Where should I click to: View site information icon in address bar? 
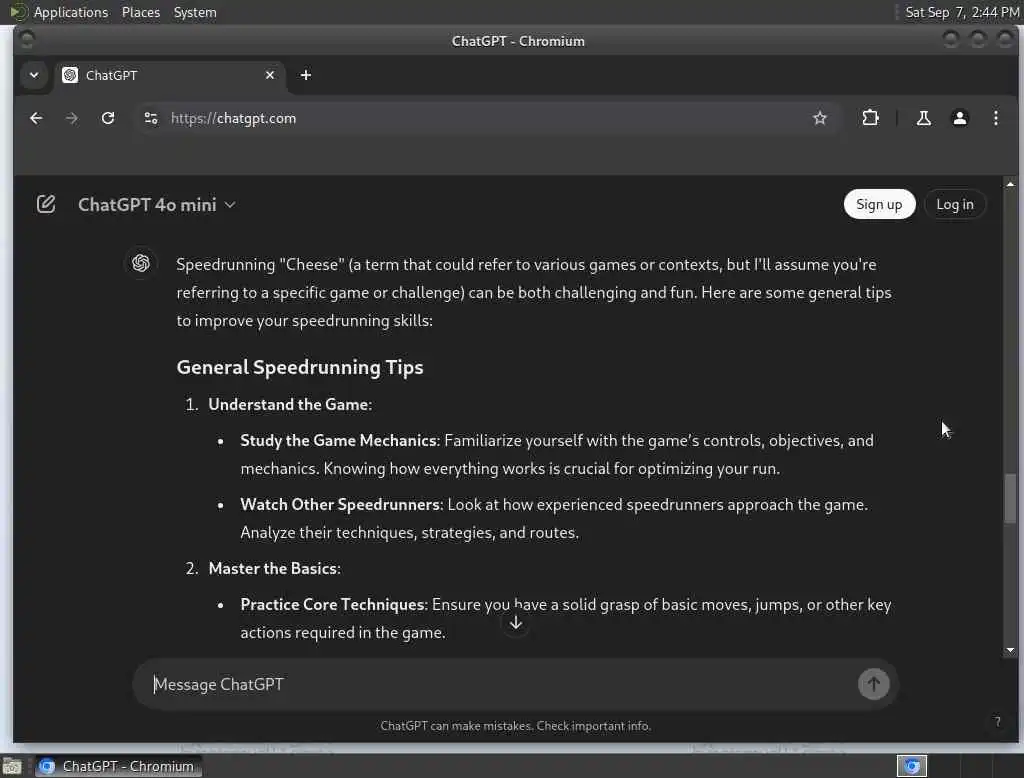pyautogui.click(x=151, y=118)
